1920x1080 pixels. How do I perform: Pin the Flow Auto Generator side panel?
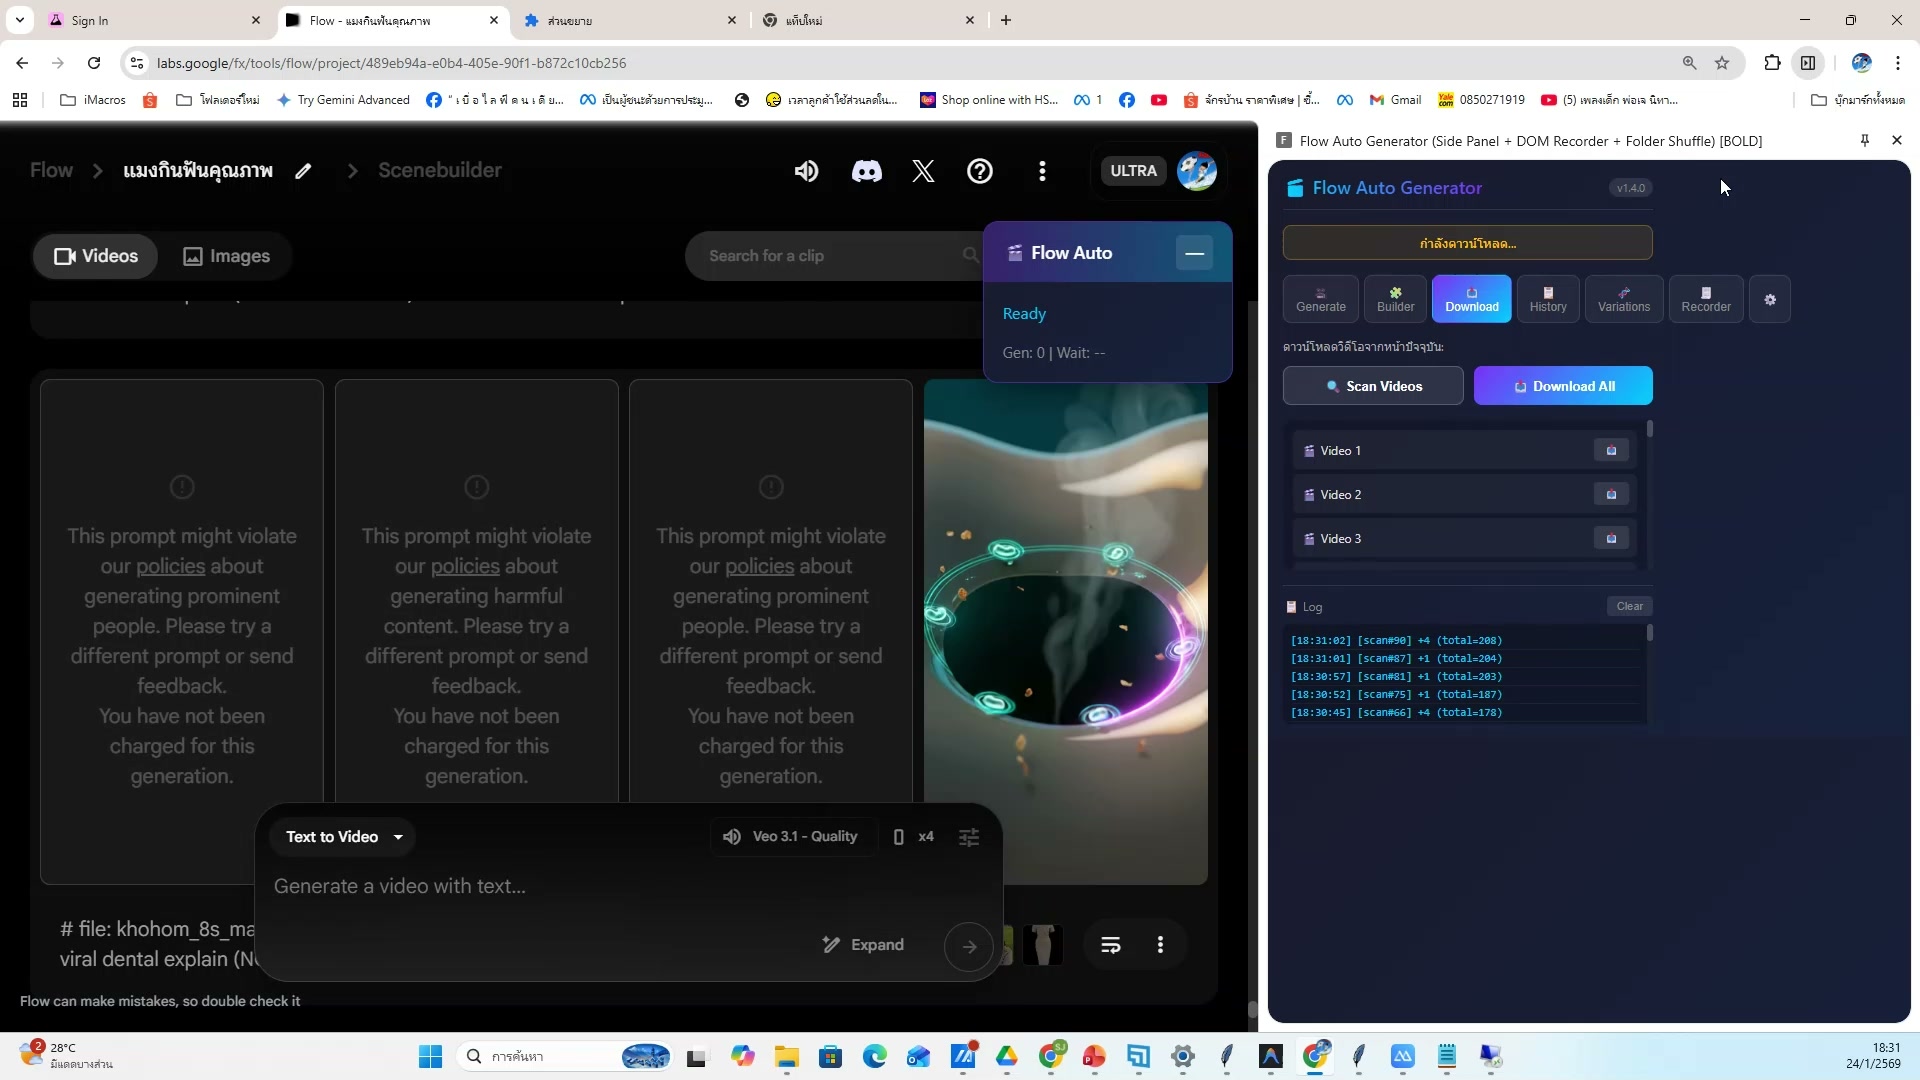[1865, 141]
